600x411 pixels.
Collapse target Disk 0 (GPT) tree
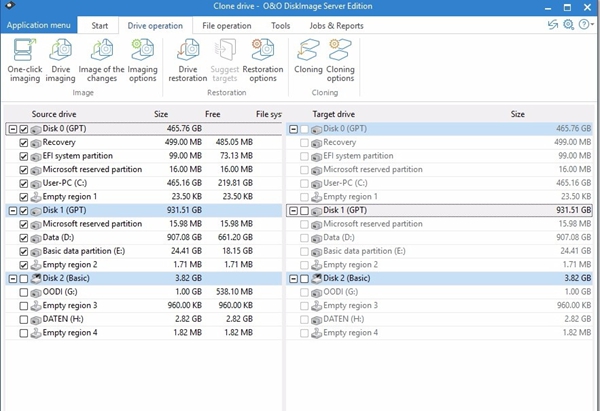(293, 129)
